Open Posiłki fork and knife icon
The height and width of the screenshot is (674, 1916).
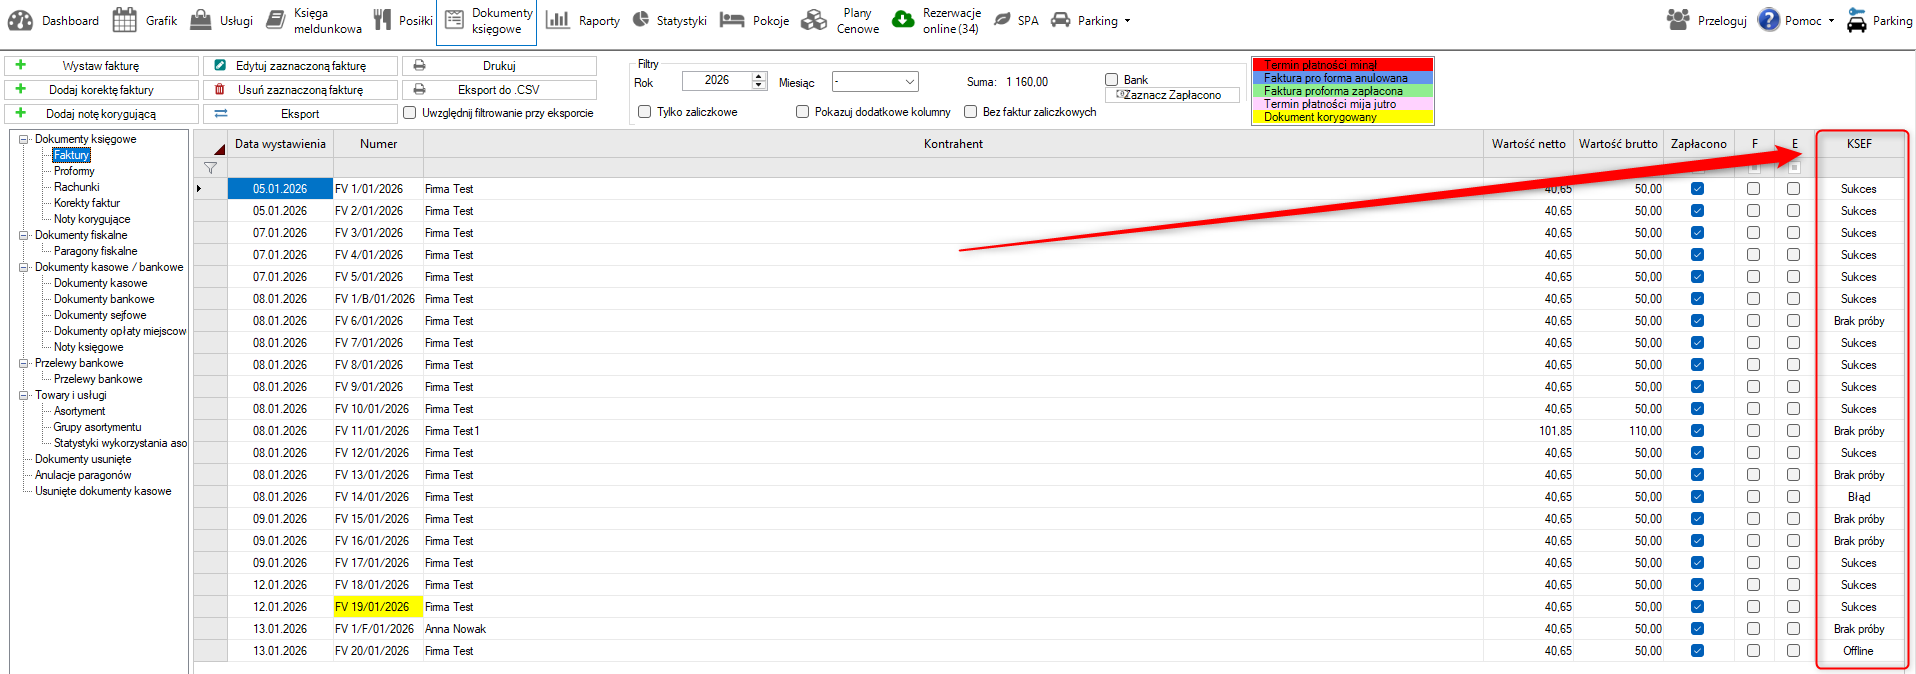pos(382,20)
